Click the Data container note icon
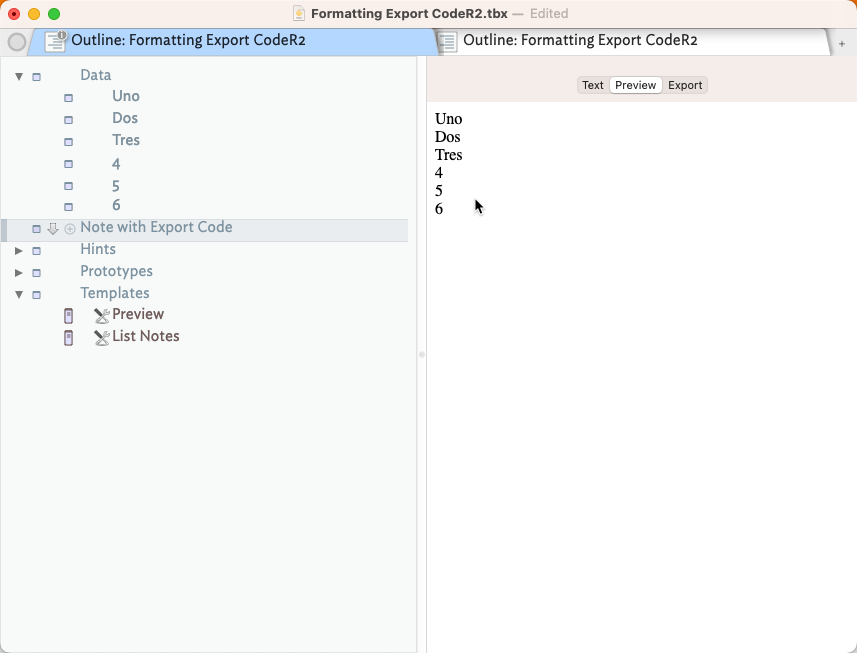The width and height of the screenshot is (857, 653). [37, 76]
